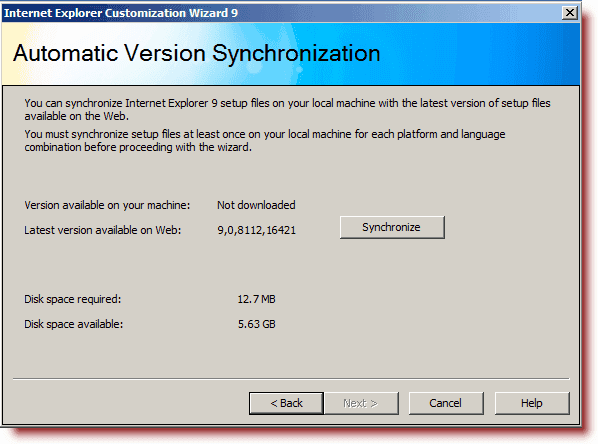This screenshot has width=598, height=444.
Task: Click paragraph starting 'You must synchronize setup files'
Action: (265, 140)
